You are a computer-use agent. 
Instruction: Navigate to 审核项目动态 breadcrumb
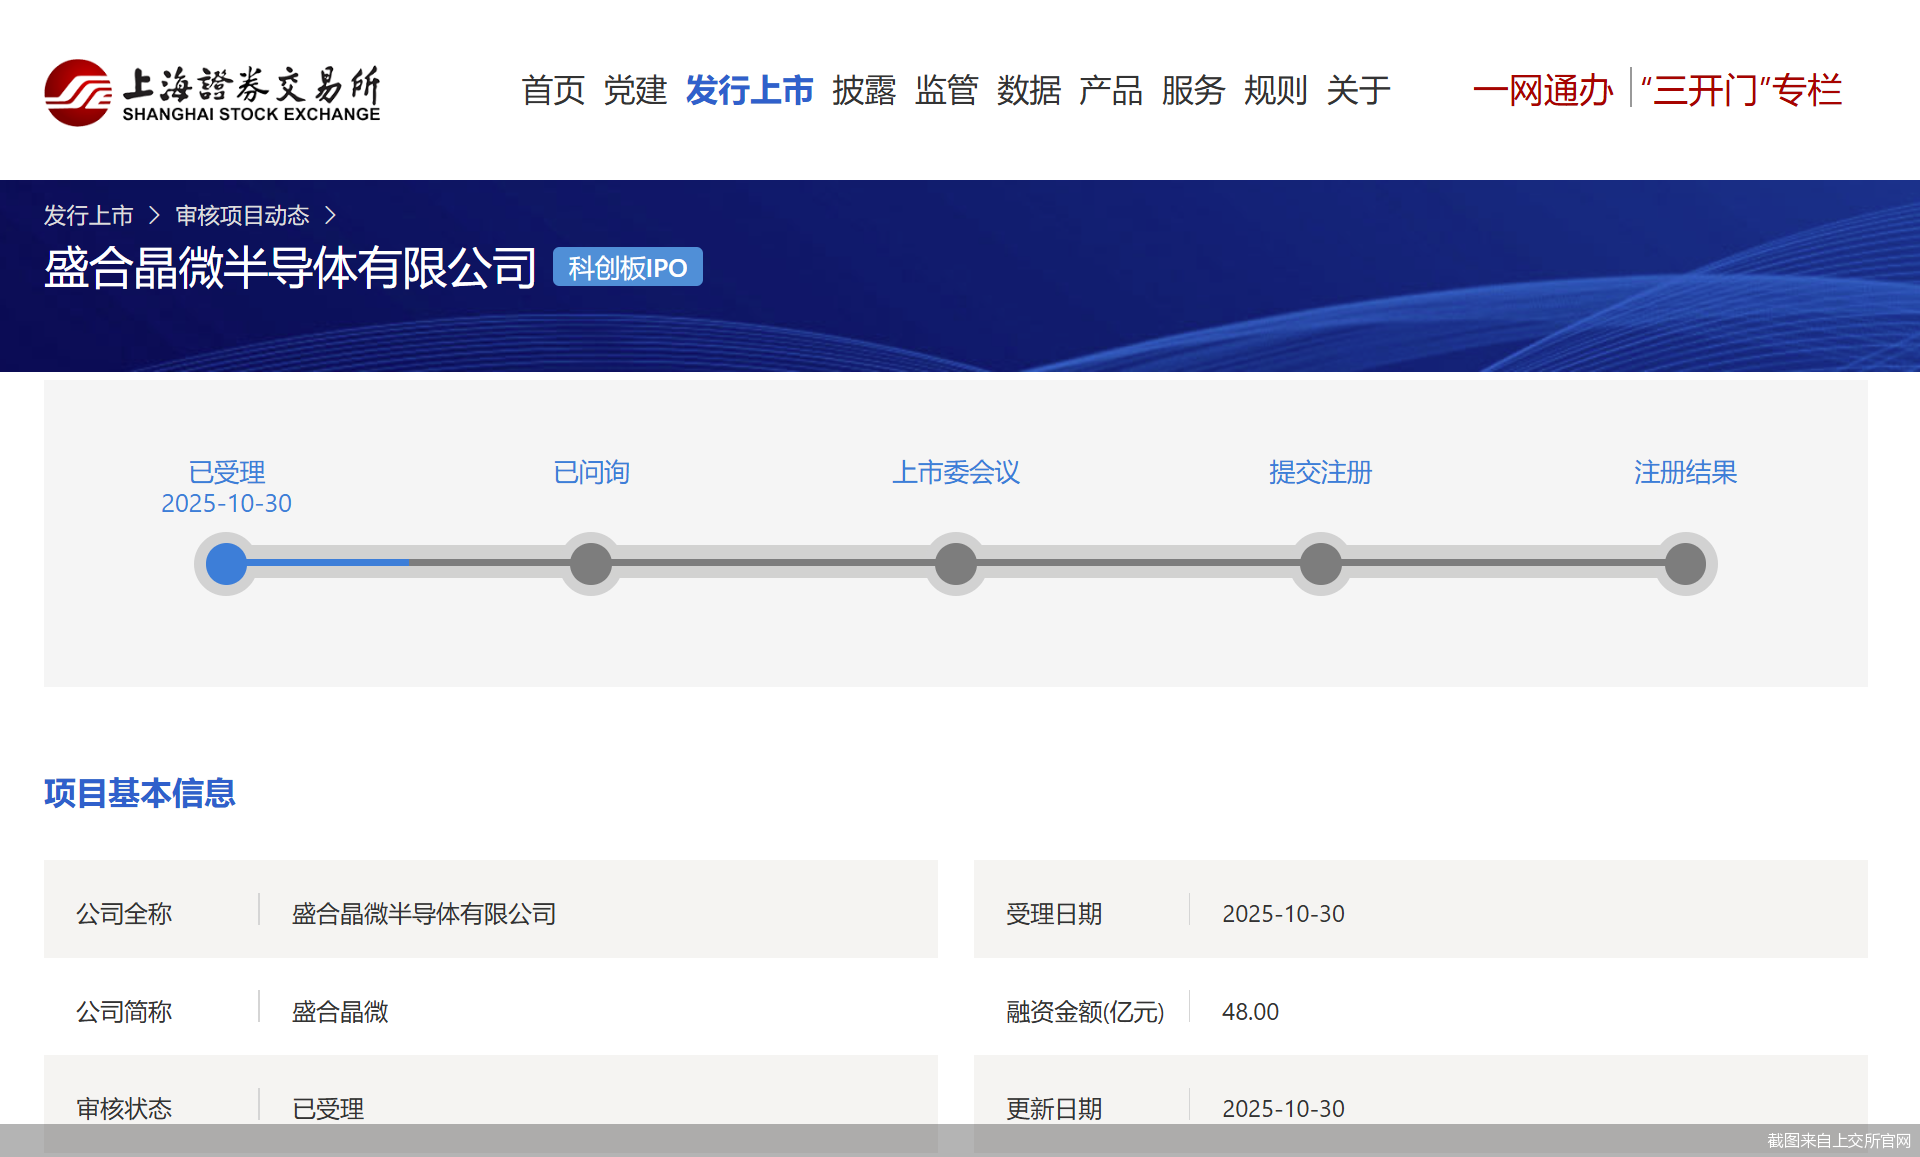[242, 215]
